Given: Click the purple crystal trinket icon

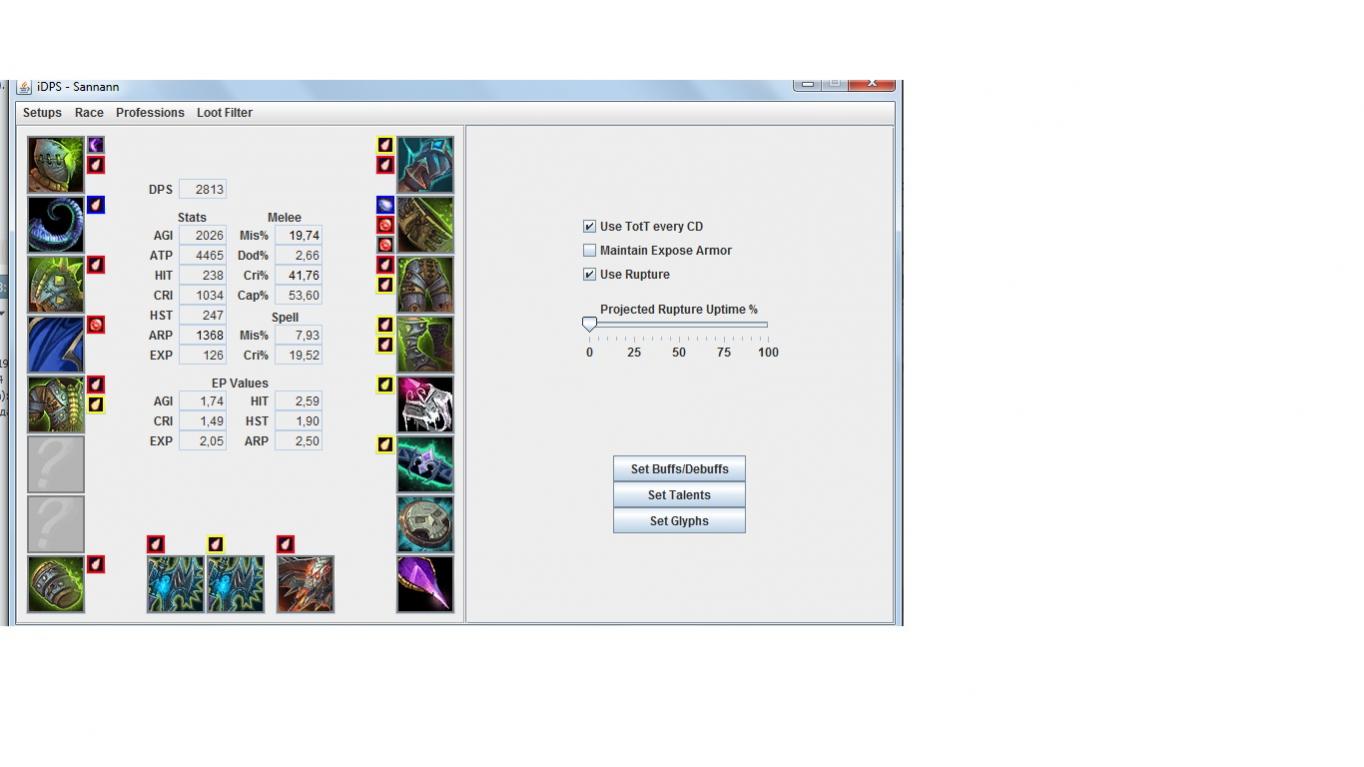Looking at the screenshot, I should (425, 584).
